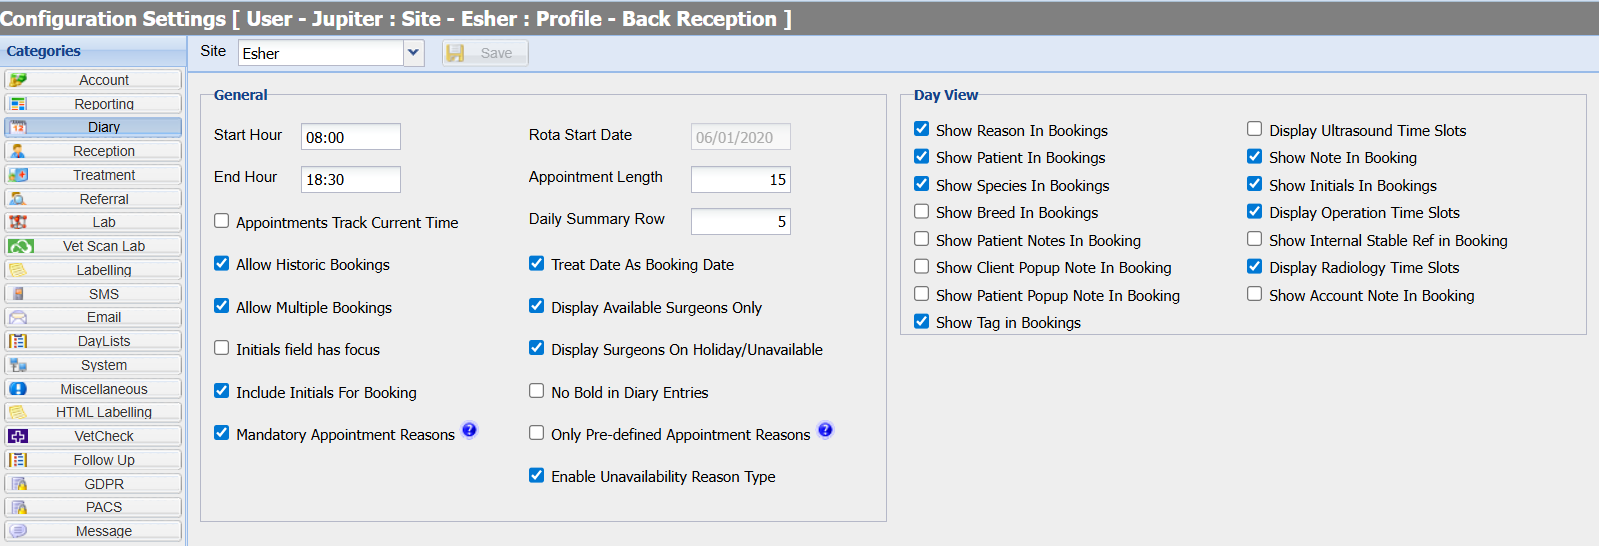1599x546 pixels.
Task: Open the Reception category
Action: tap(104, 151)
